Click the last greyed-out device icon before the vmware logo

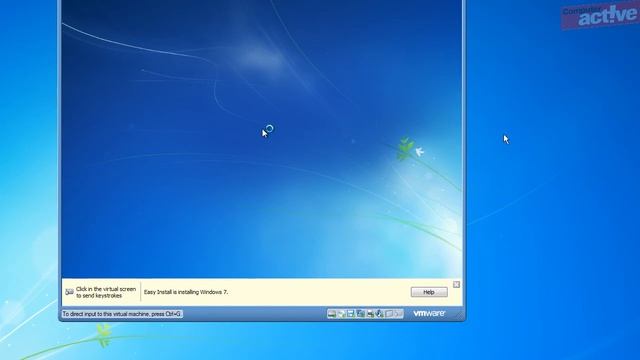(x=398, y=313)
